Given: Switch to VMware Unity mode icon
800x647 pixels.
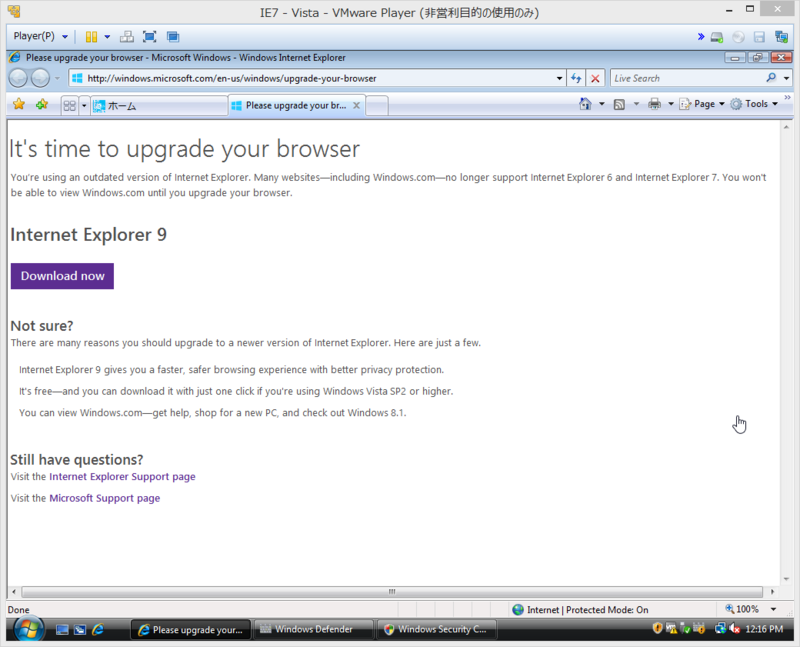Looking at the screenshot, I should (x=173, y=37).
